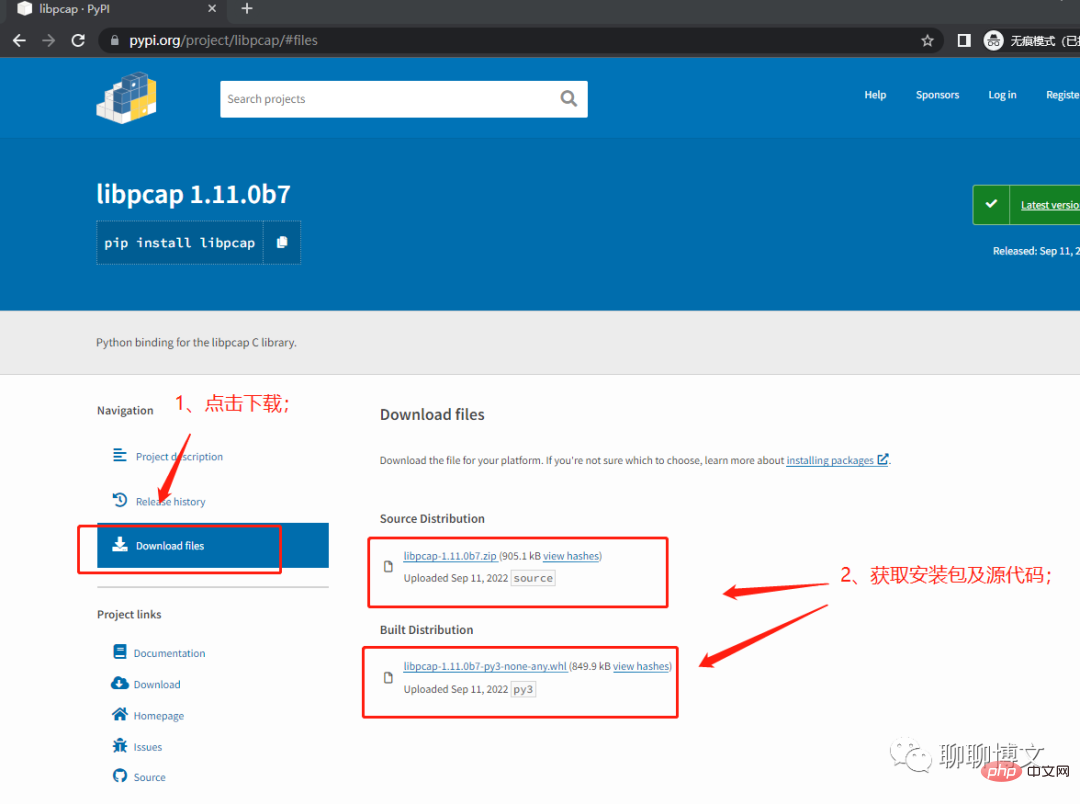Screen dimensions: 1080x804
Task: Download libpcap-1.11.0b7-py3-none-any.whl
Action: [485, 666]
